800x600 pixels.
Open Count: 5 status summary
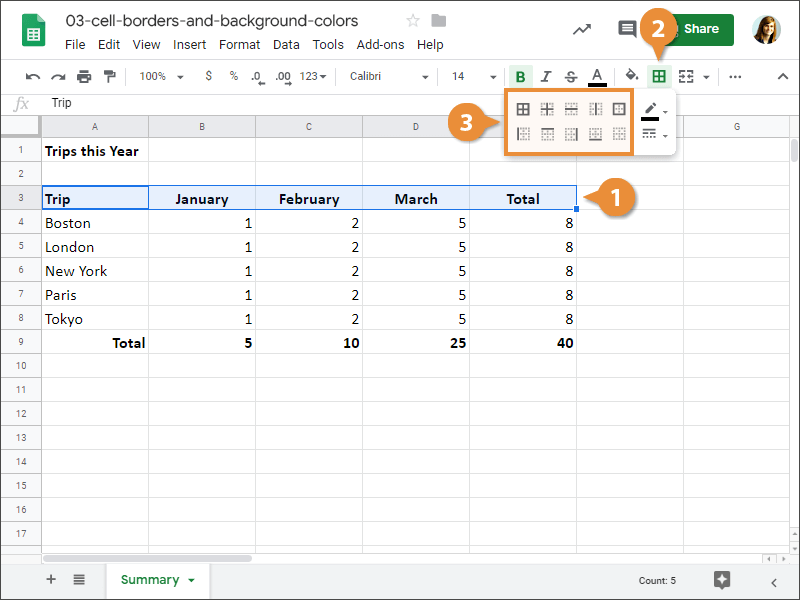tap(657, 581)
